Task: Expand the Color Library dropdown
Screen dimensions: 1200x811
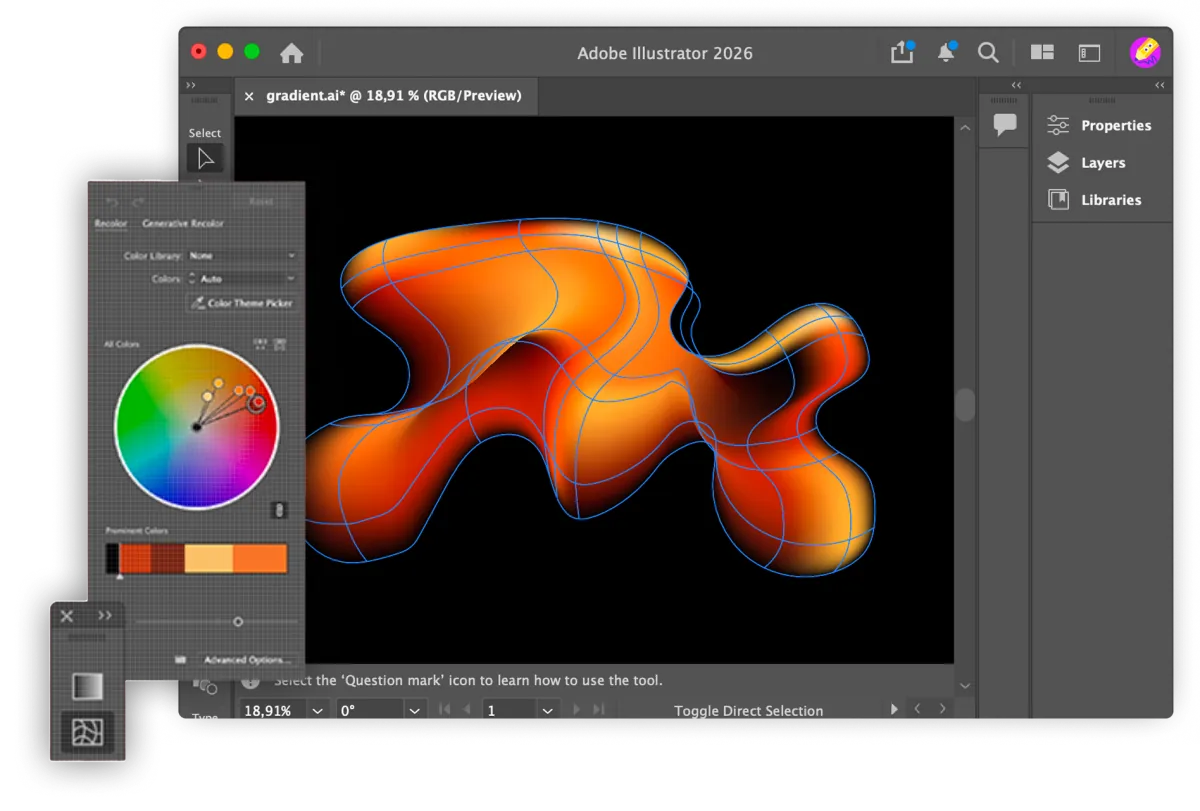Action: click(x=243, y=256)
